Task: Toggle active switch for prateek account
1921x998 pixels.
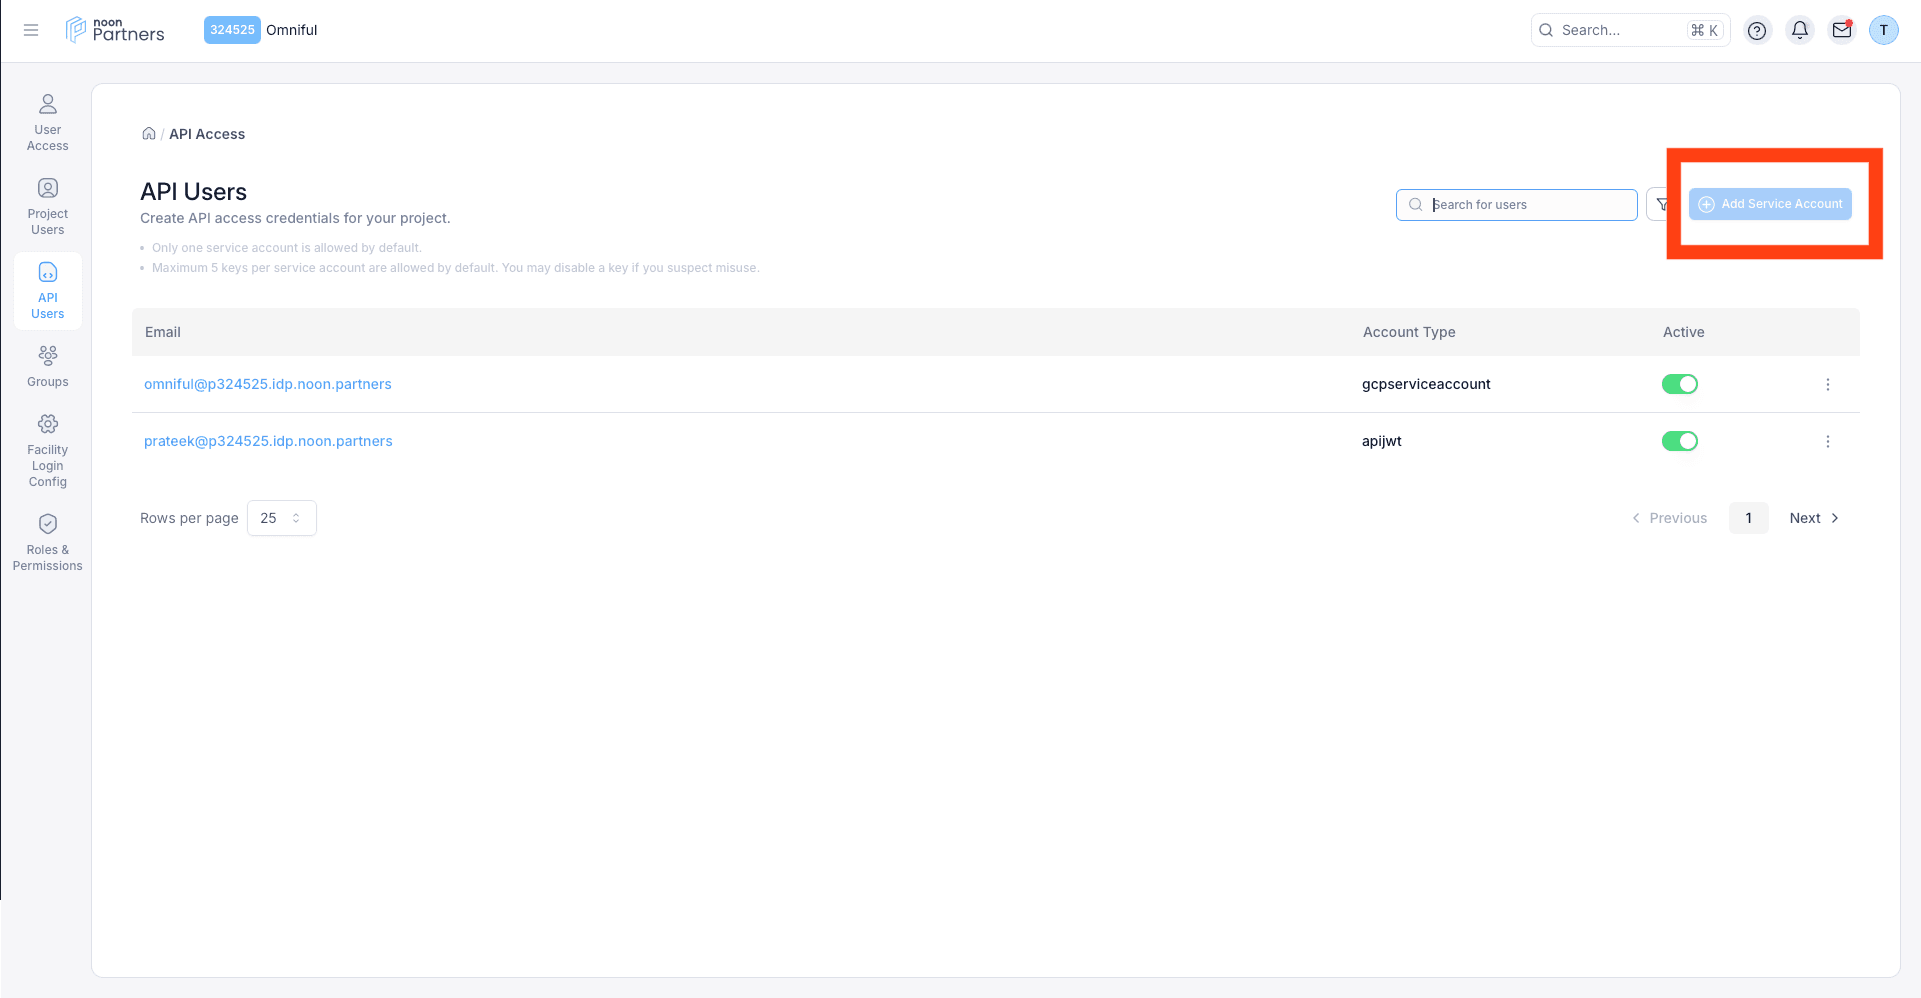Action: [x=1679, y=441]
